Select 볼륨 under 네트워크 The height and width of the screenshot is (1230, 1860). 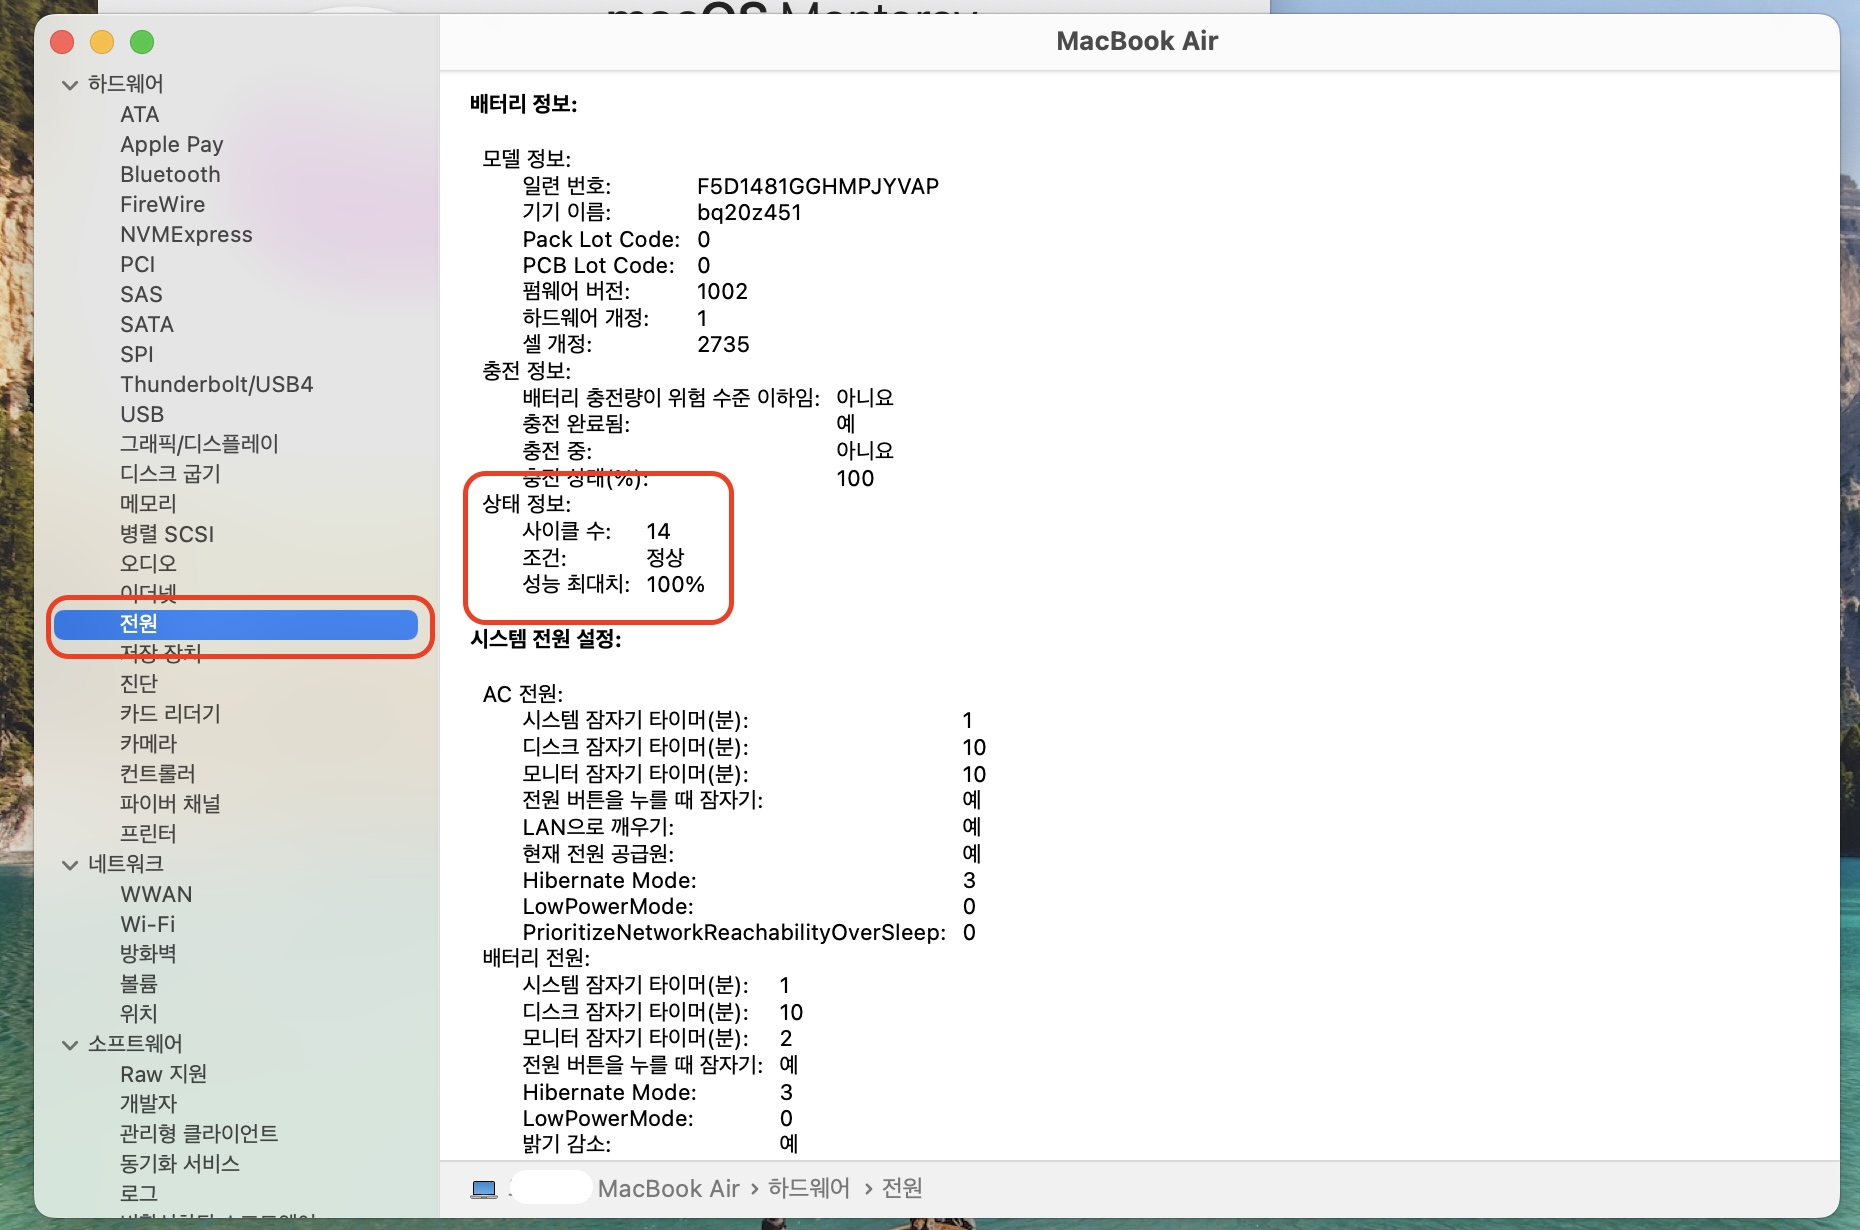pos(139,983)
